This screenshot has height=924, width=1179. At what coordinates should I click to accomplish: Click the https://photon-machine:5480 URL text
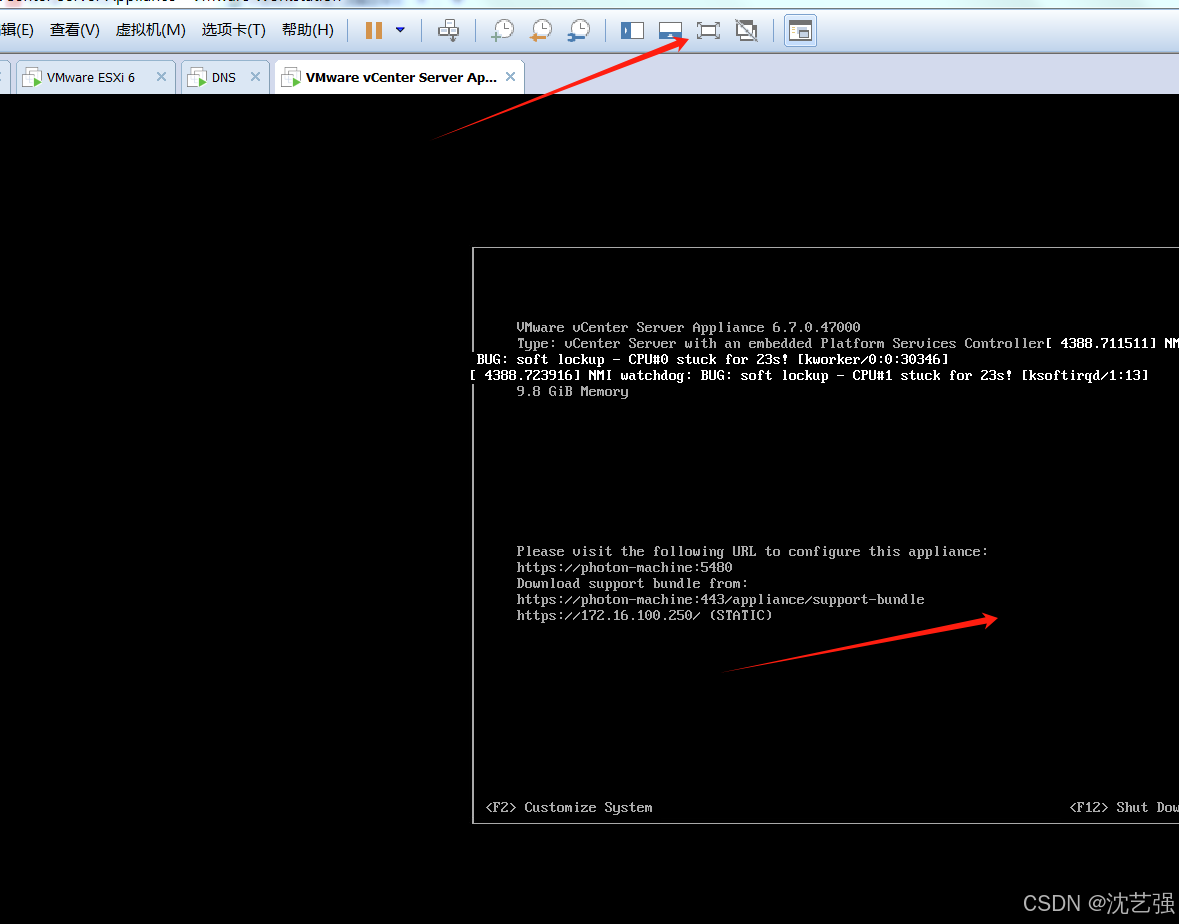[x=624, y=568]
